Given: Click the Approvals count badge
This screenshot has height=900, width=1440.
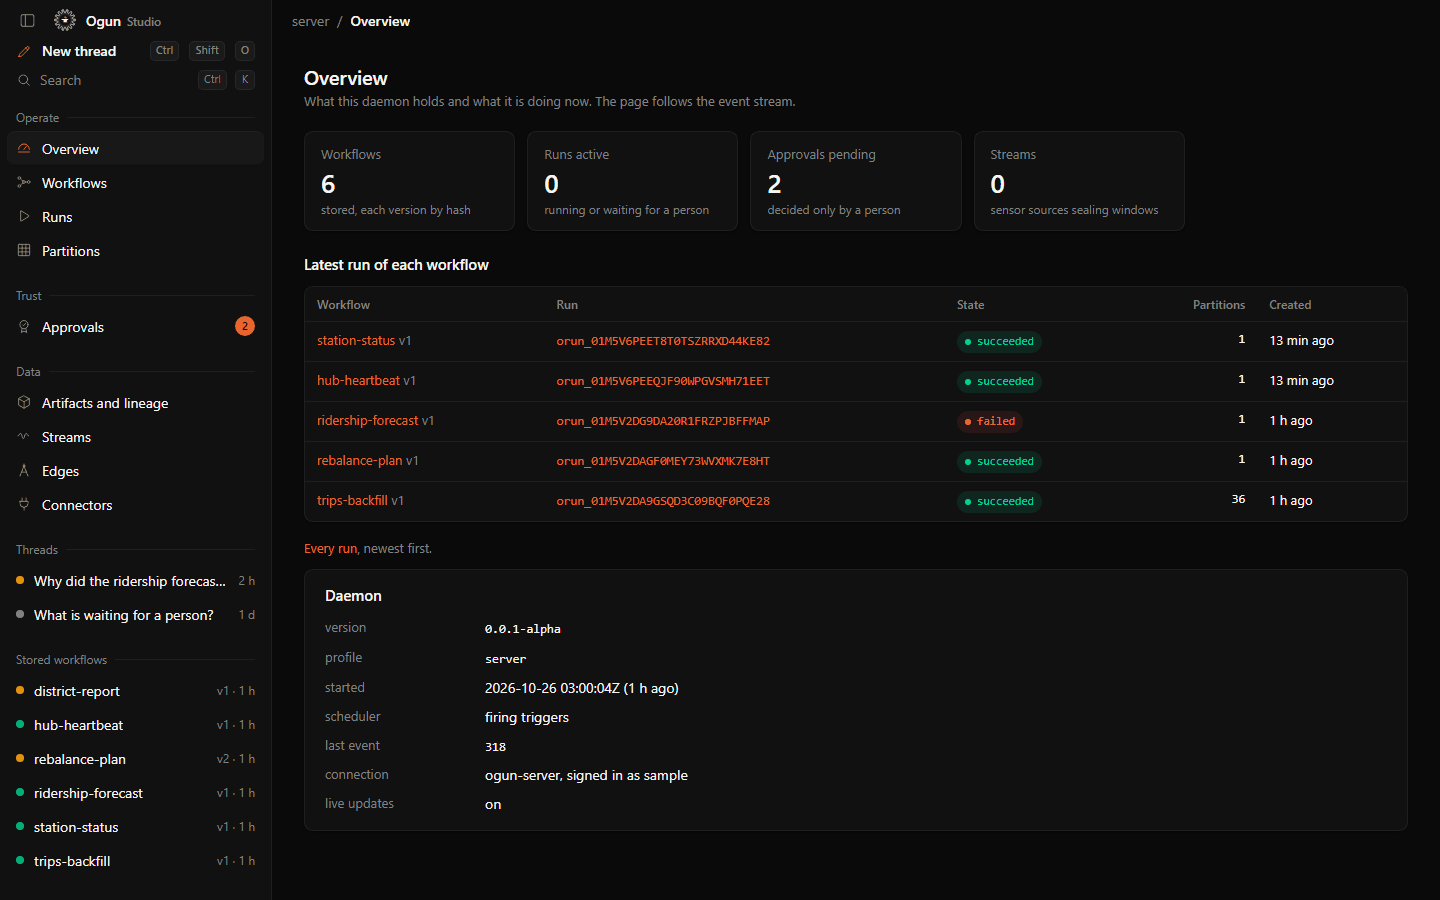Looking at the screenshot, I should [245, 326].
